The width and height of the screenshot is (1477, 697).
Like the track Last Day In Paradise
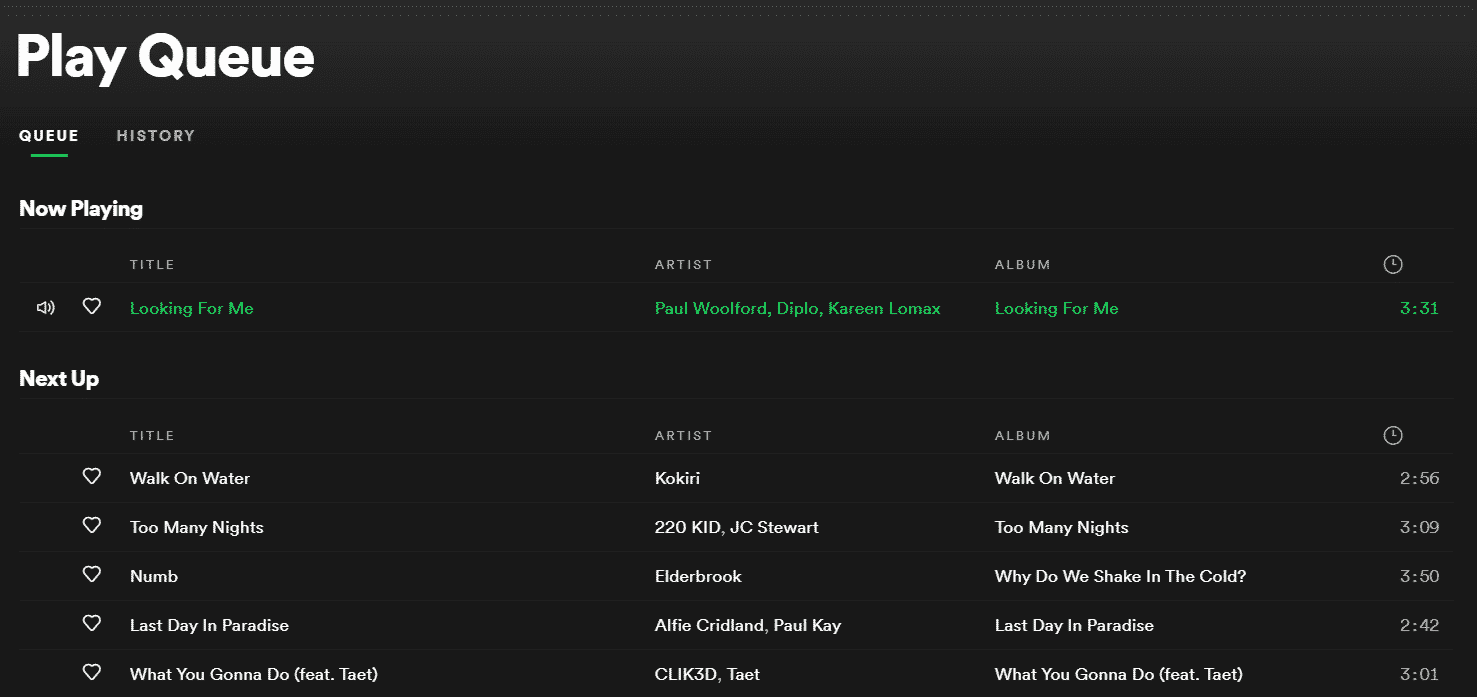click(x=92, y=624)
